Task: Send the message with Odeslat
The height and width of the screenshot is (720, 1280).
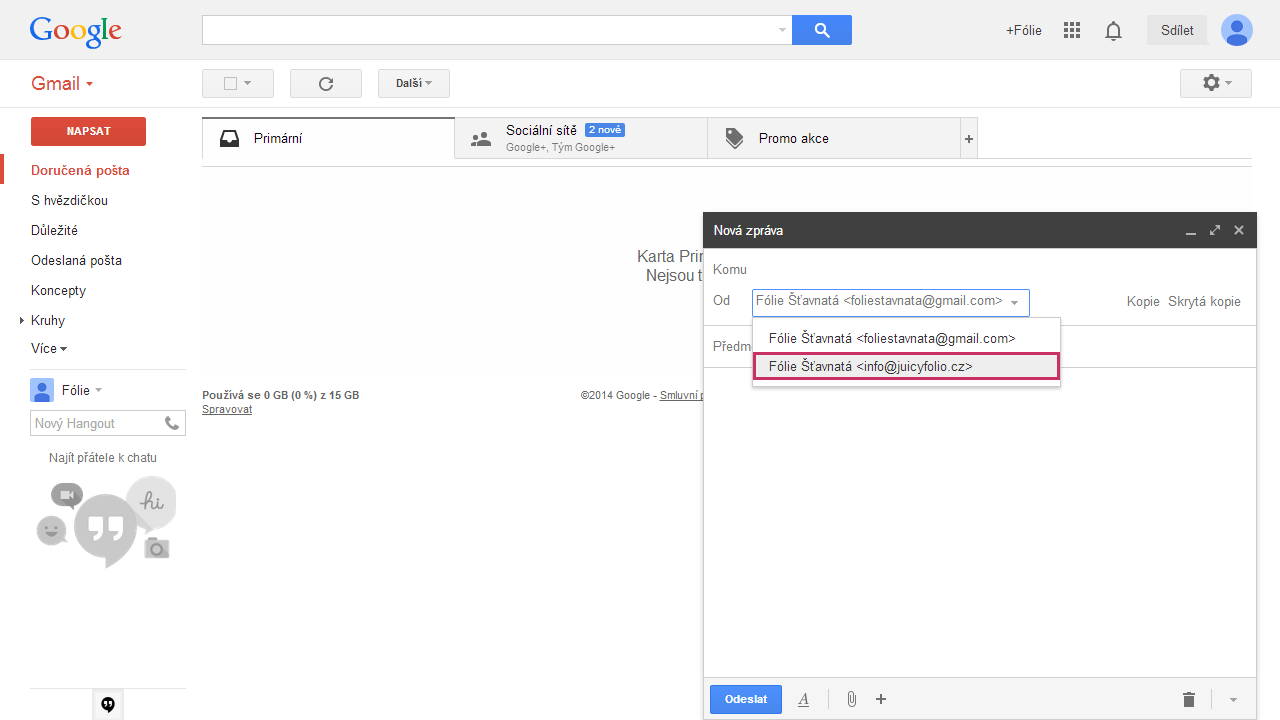Action: (746, 699)
